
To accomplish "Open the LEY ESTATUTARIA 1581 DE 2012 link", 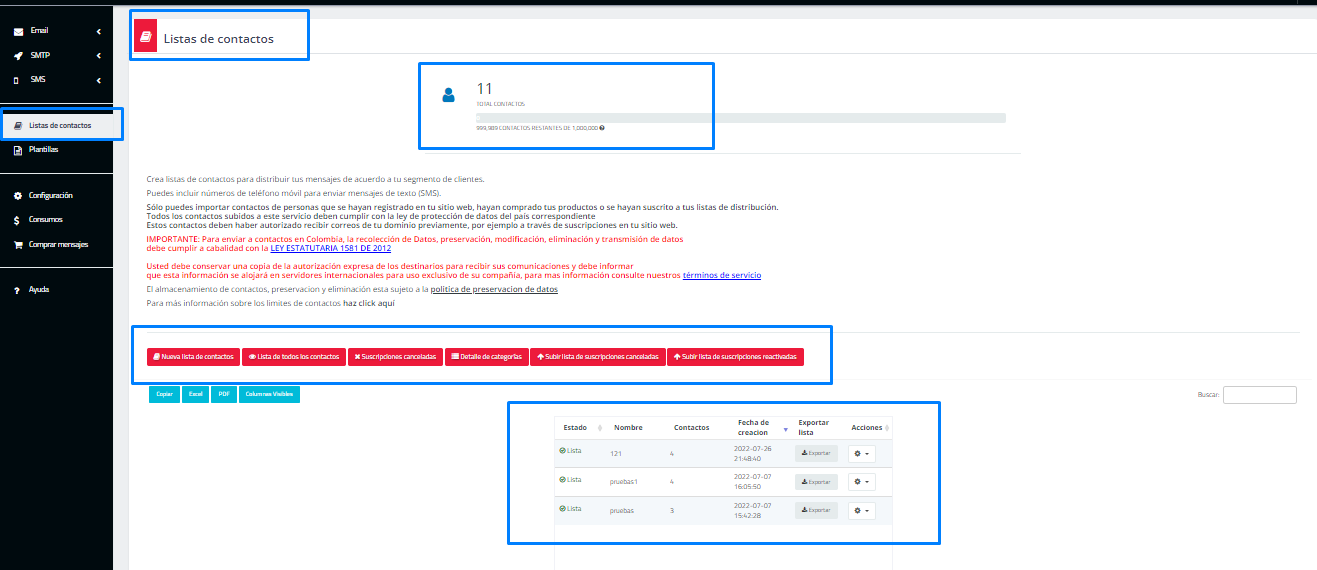I will pyautogui.click(x=330, y=248).
